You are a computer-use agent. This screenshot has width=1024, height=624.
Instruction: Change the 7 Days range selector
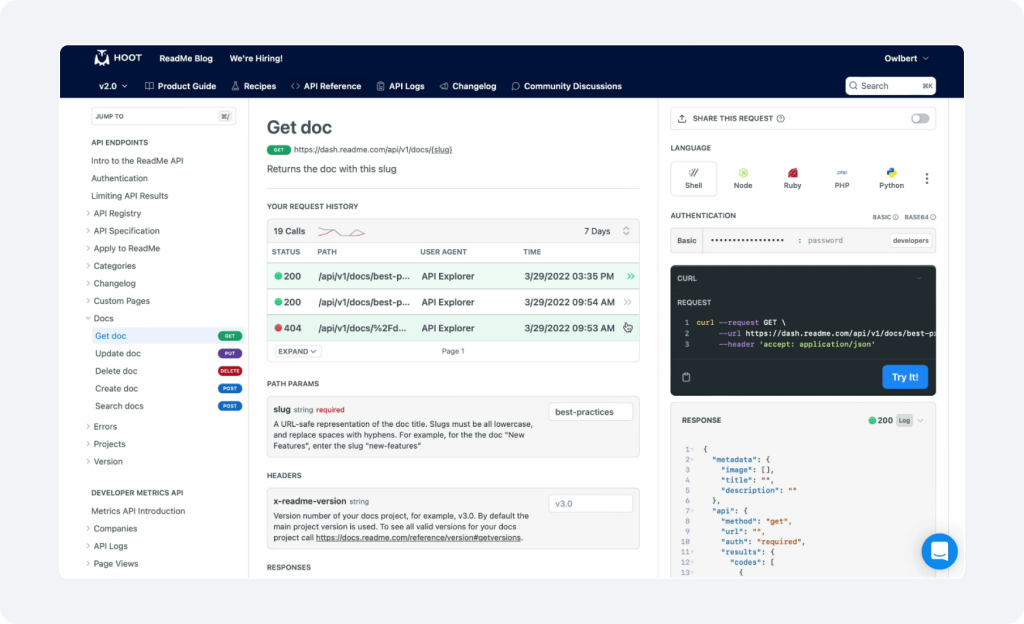click(x=606, y=231)
